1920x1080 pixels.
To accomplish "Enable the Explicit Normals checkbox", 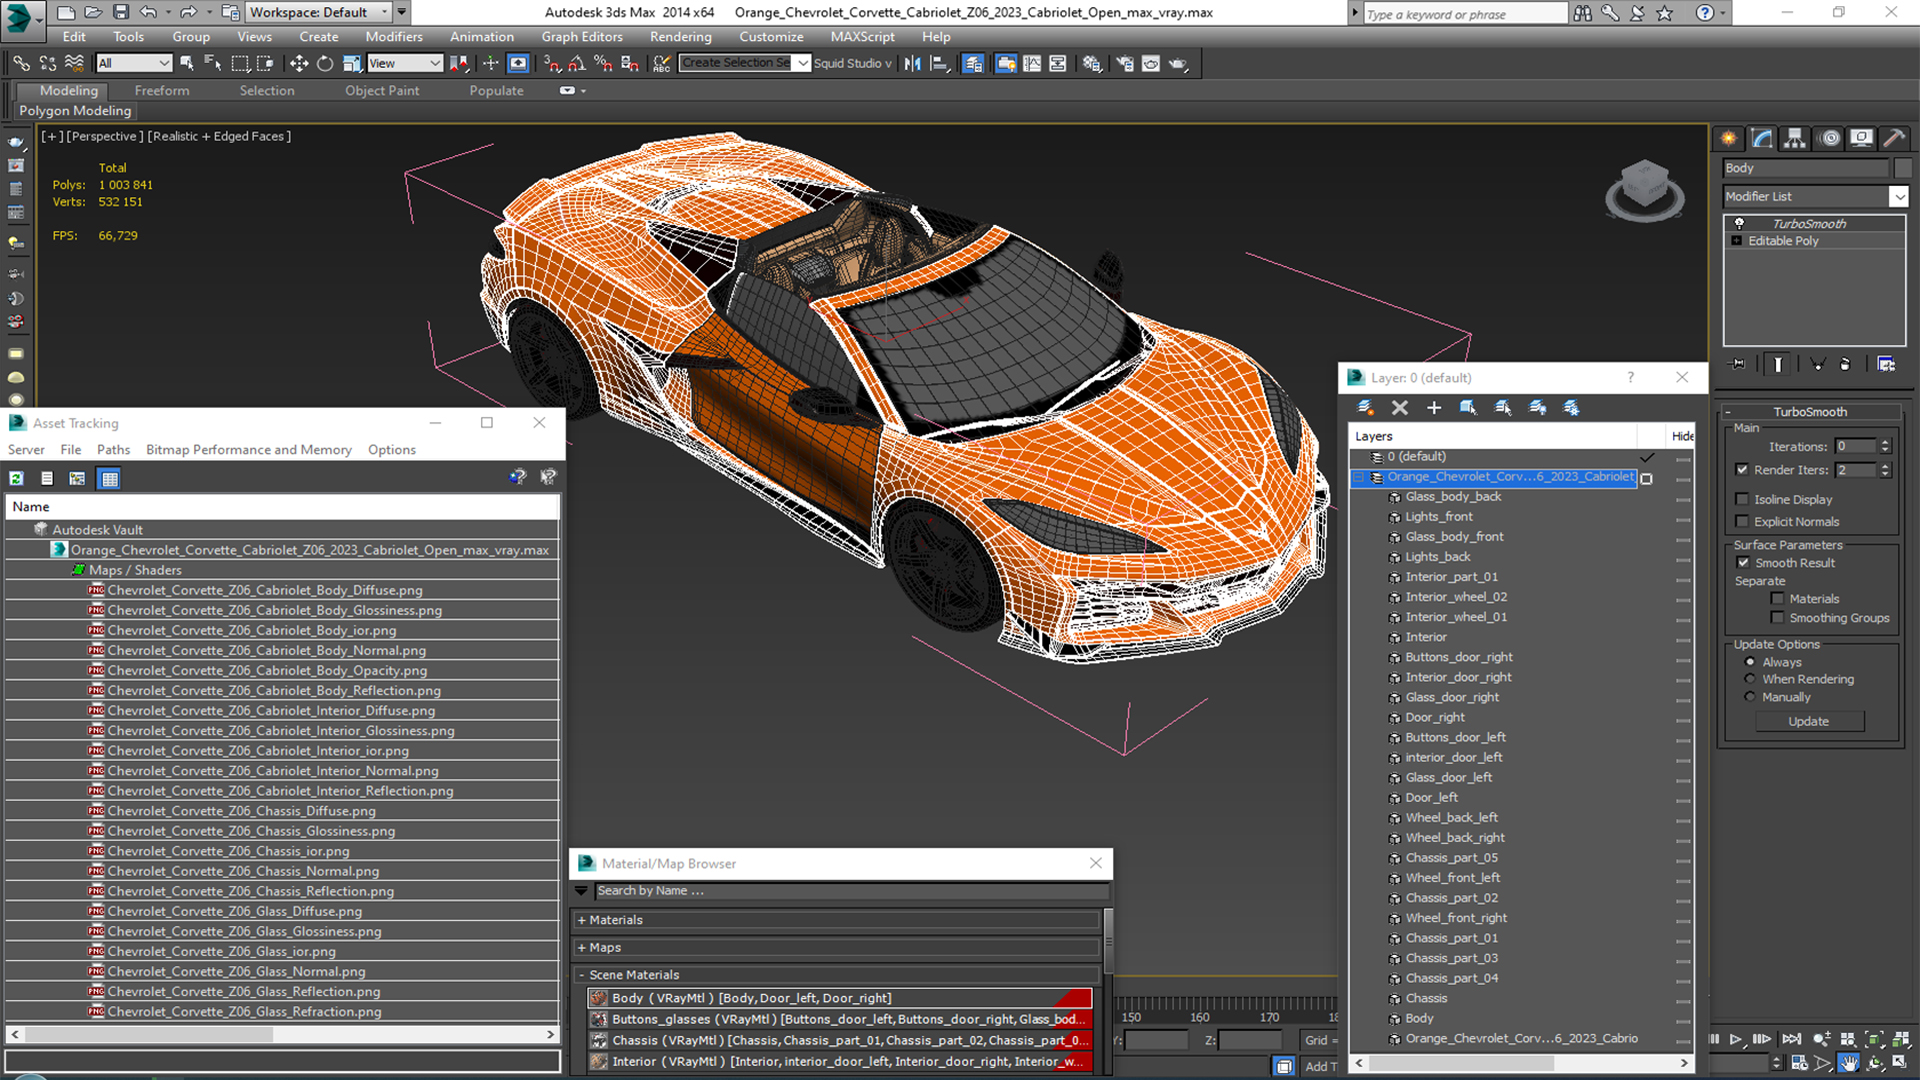I will 1742,521.
